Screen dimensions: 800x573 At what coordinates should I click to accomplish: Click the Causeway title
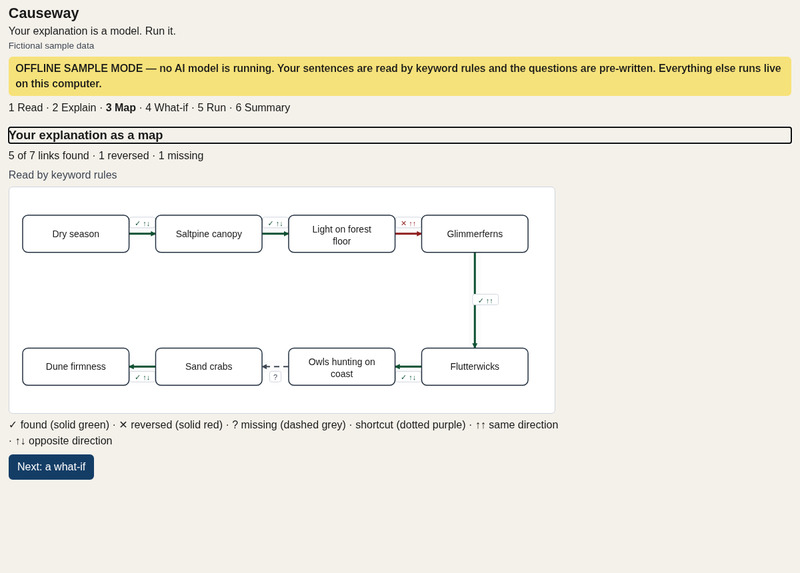point(44,13)
